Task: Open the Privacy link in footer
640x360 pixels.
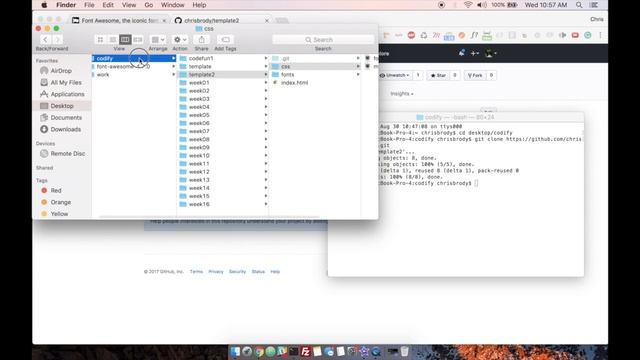Action: pos(216,272)
